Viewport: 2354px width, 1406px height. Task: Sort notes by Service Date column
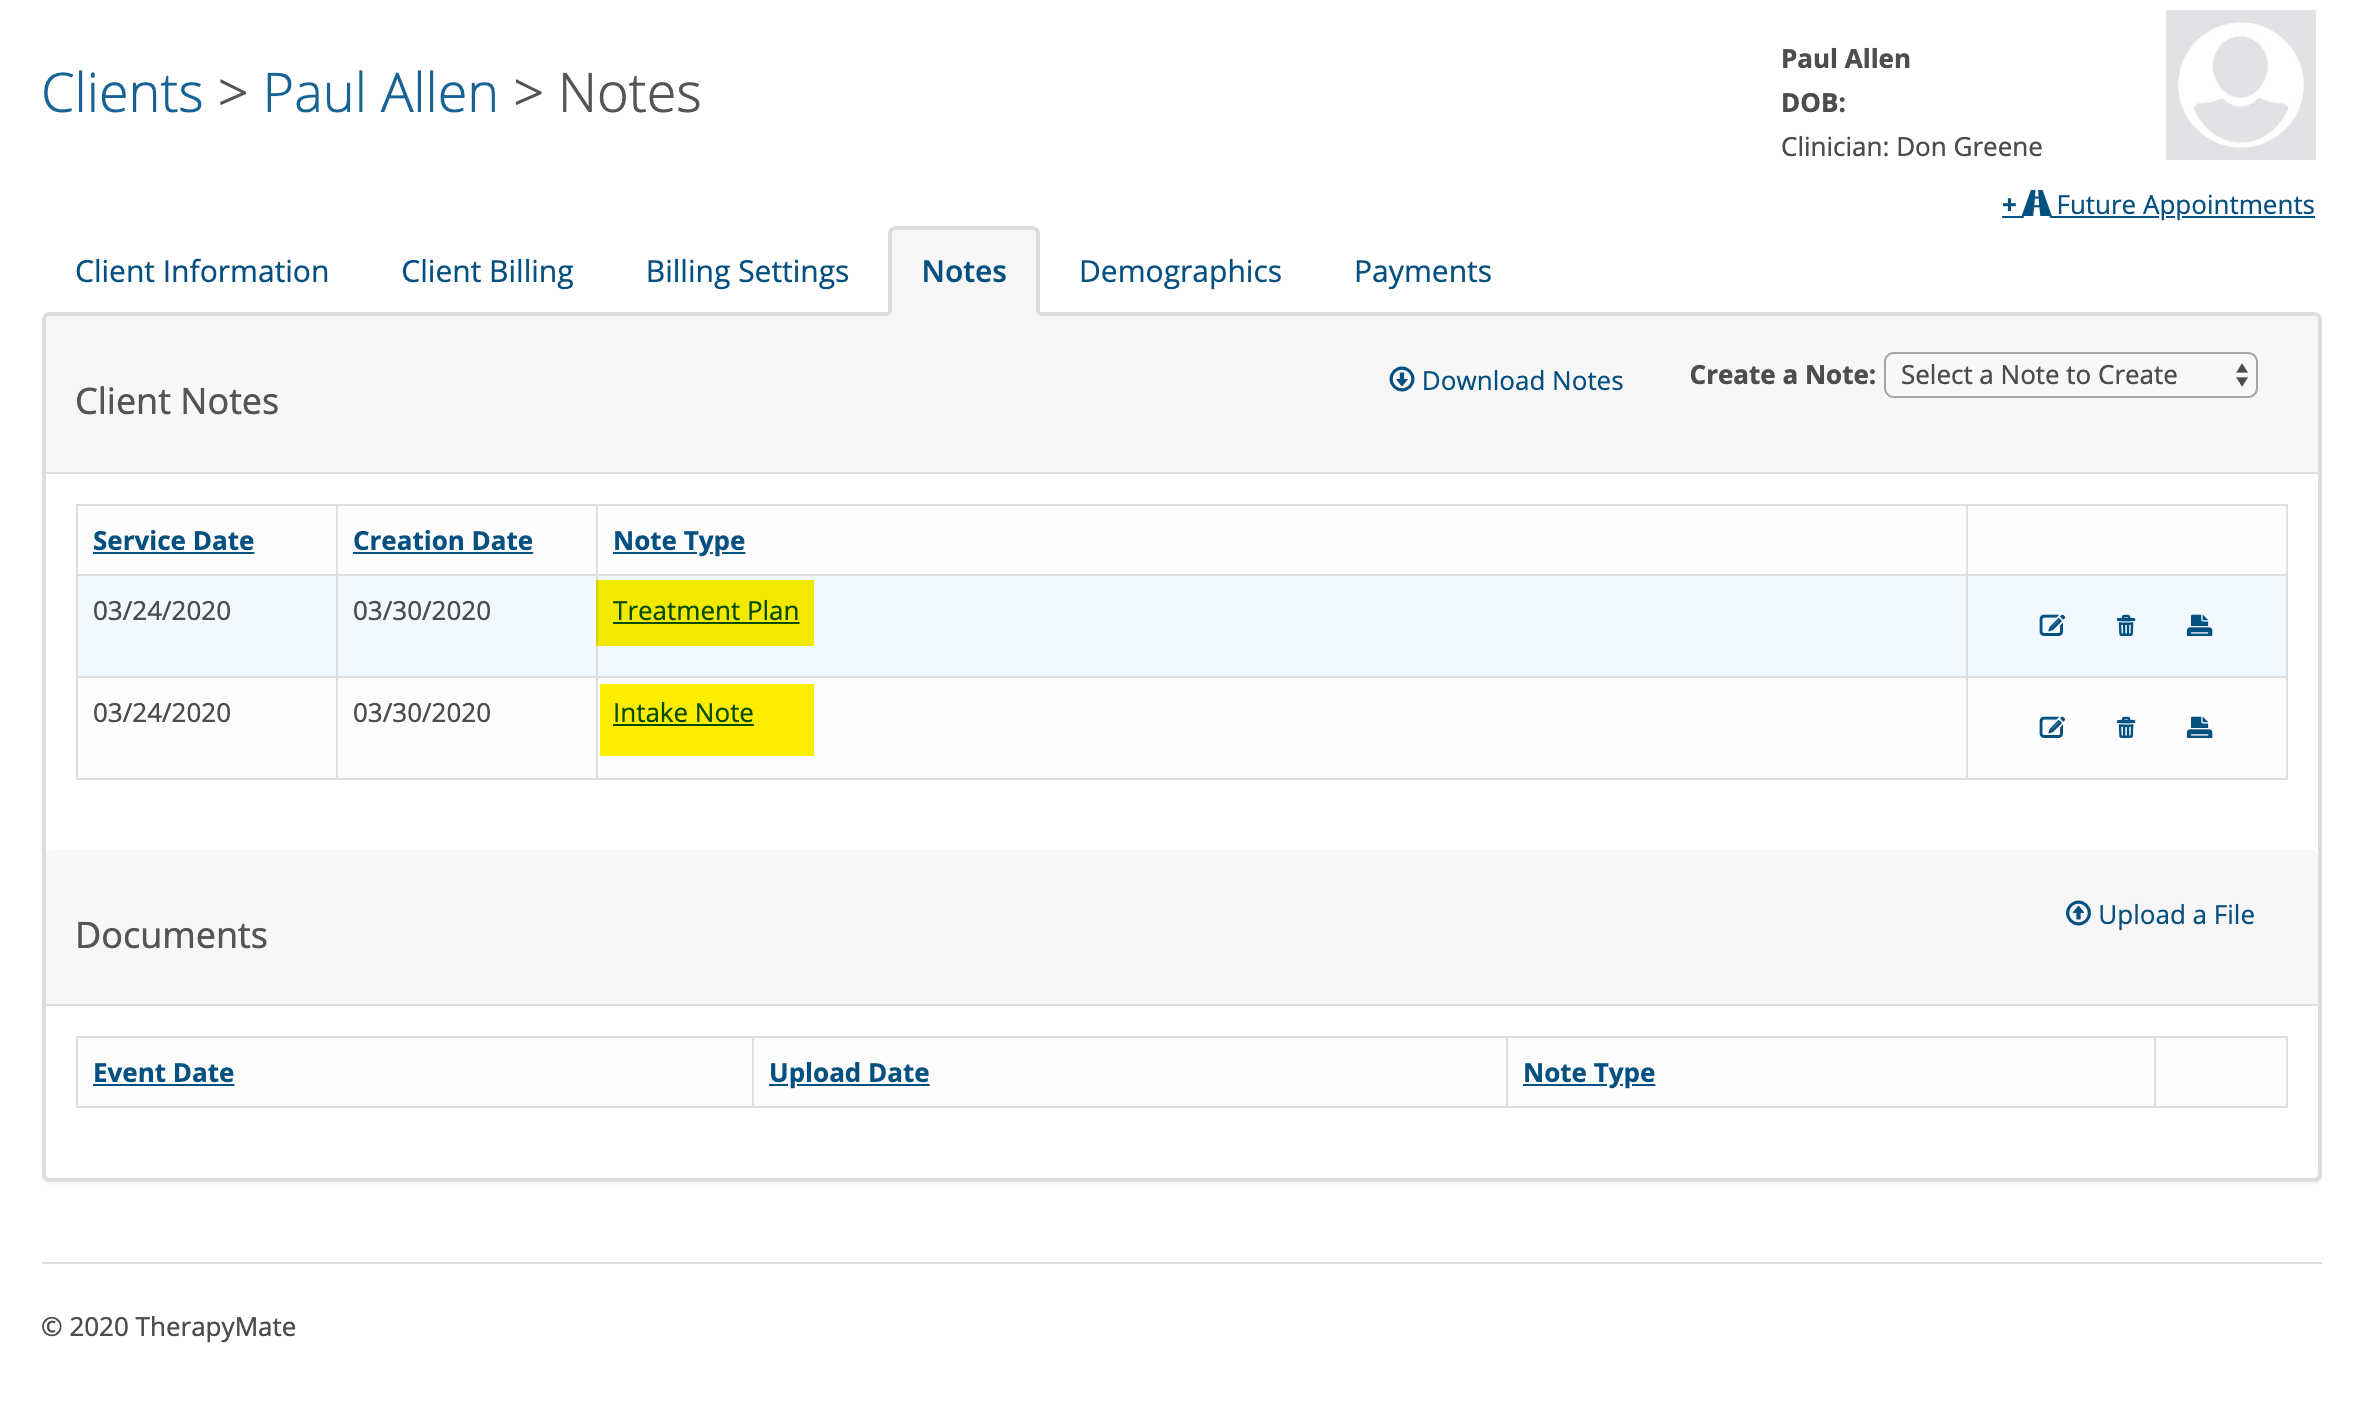173,541
